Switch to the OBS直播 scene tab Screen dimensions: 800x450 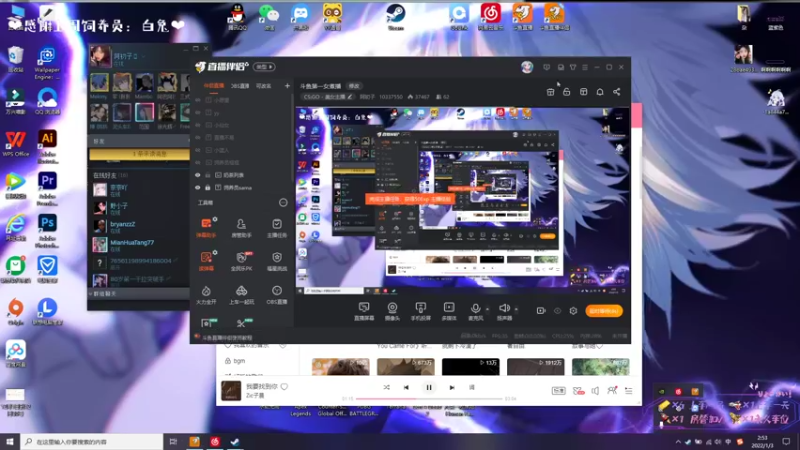pyautogui.click(x=240, y=86)
